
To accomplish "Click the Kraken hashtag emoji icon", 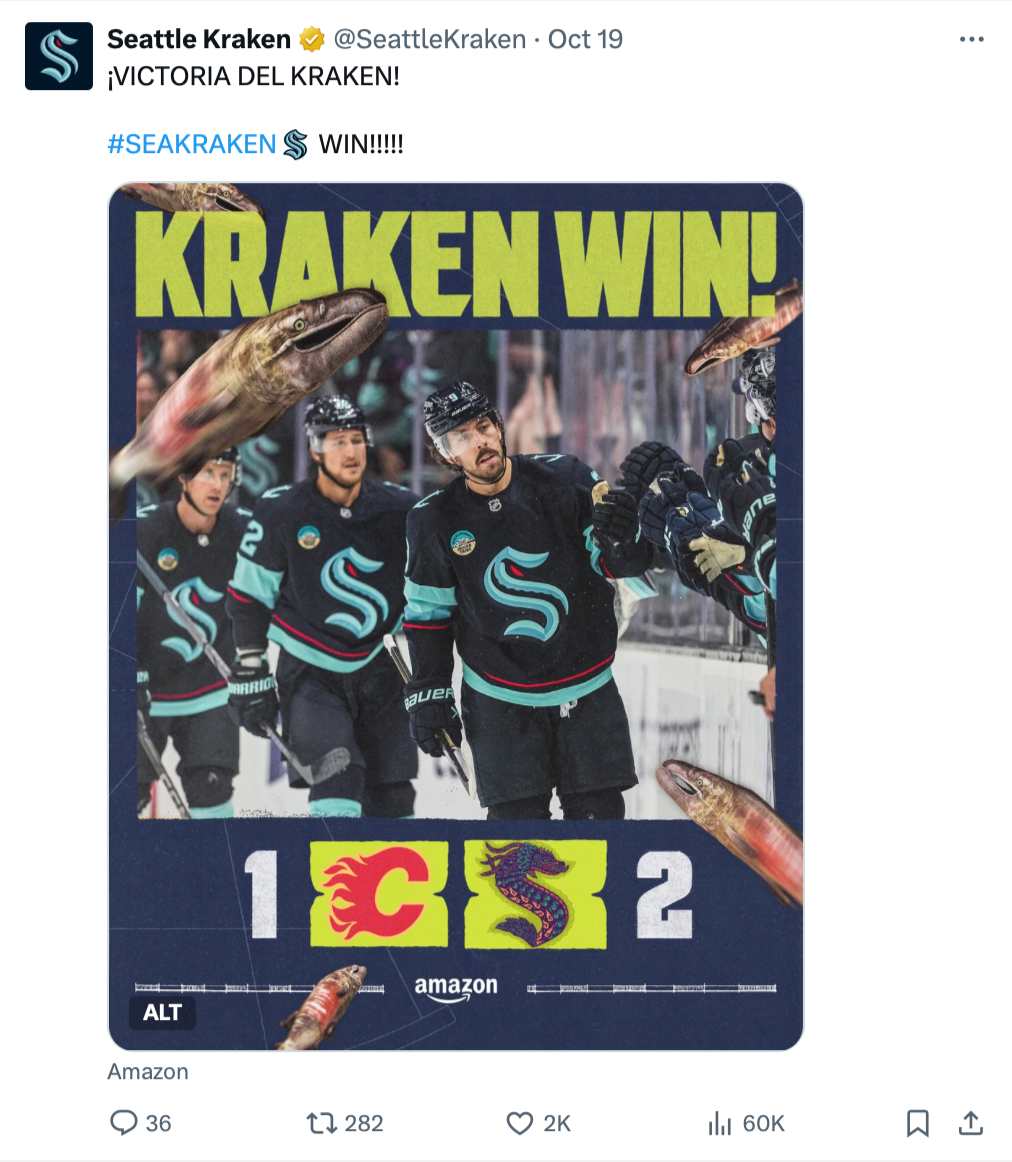I will tap(295, 145).
